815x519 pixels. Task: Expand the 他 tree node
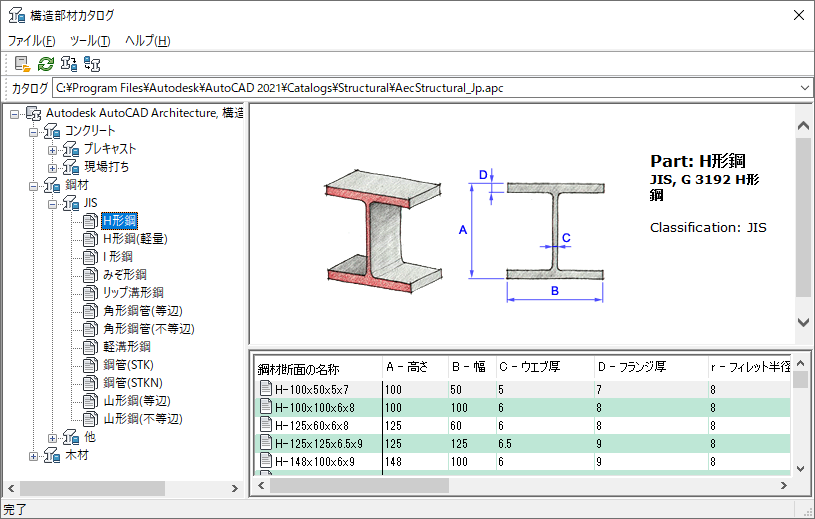[52, 438]
